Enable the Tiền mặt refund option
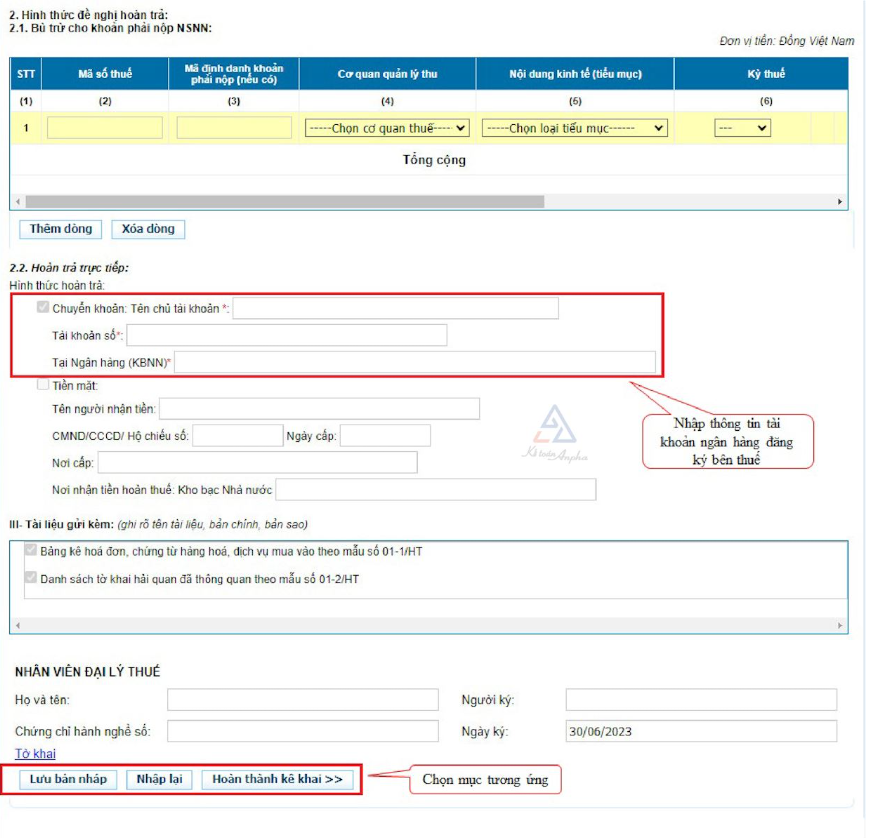 [x=43, y=385]
